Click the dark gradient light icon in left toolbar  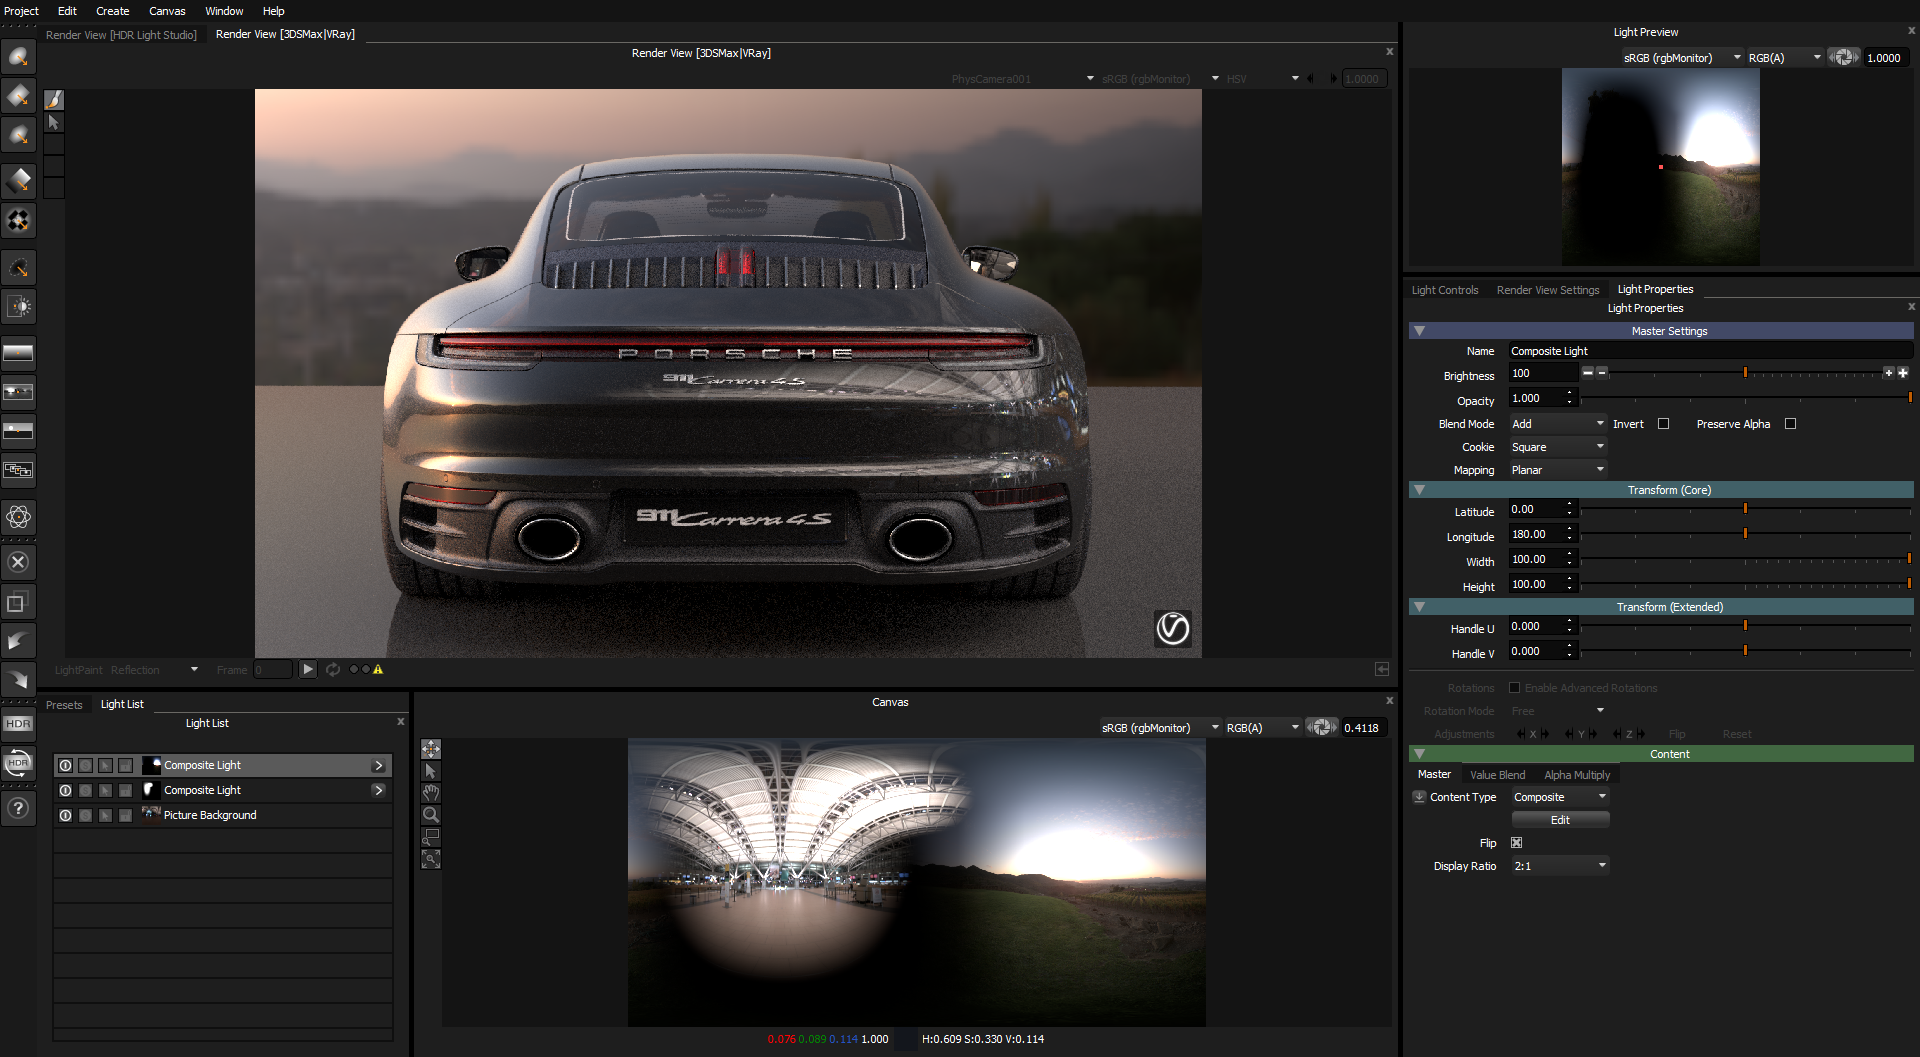pyautogui.click(x=18, y=266)
